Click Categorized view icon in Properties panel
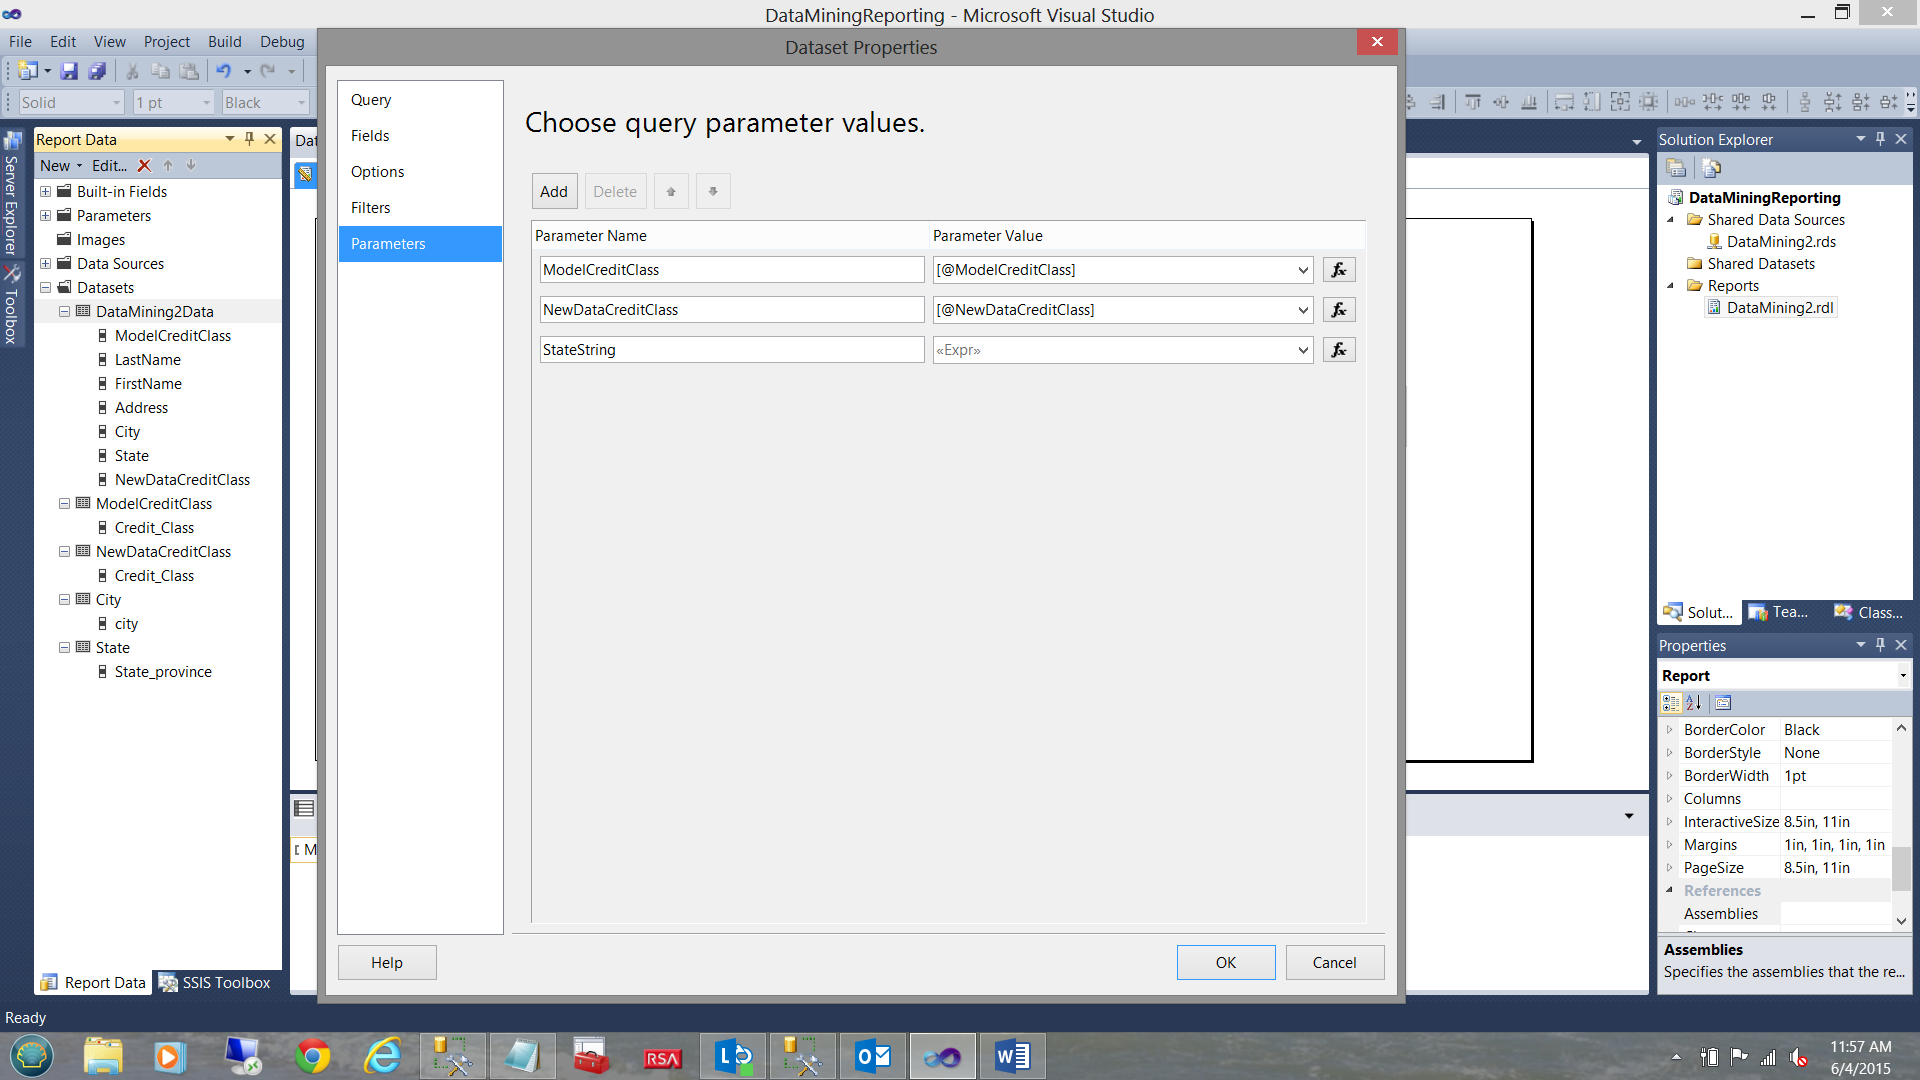This screenshot has height=1080, width=1920. point(1671,703)
